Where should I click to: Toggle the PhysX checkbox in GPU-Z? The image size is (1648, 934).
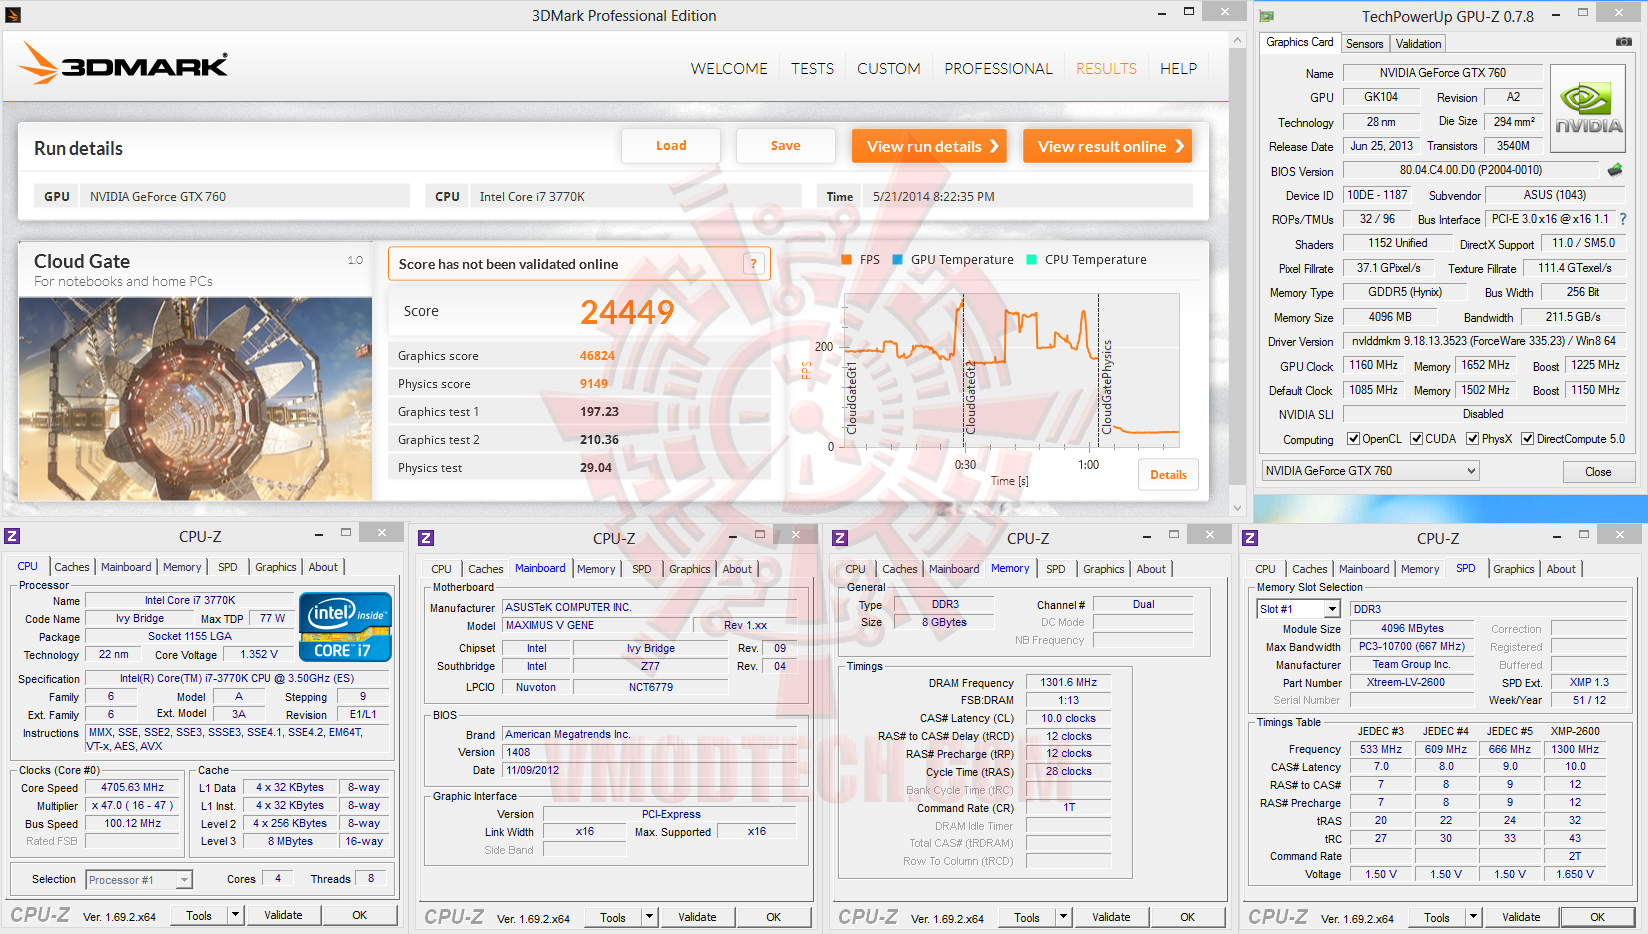pos(1472,438)
